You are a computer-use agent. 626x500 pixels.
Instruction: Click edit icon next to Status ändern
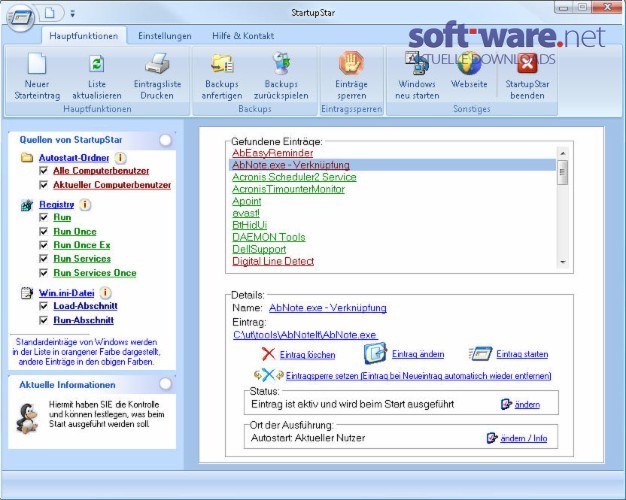click(506, 404)
